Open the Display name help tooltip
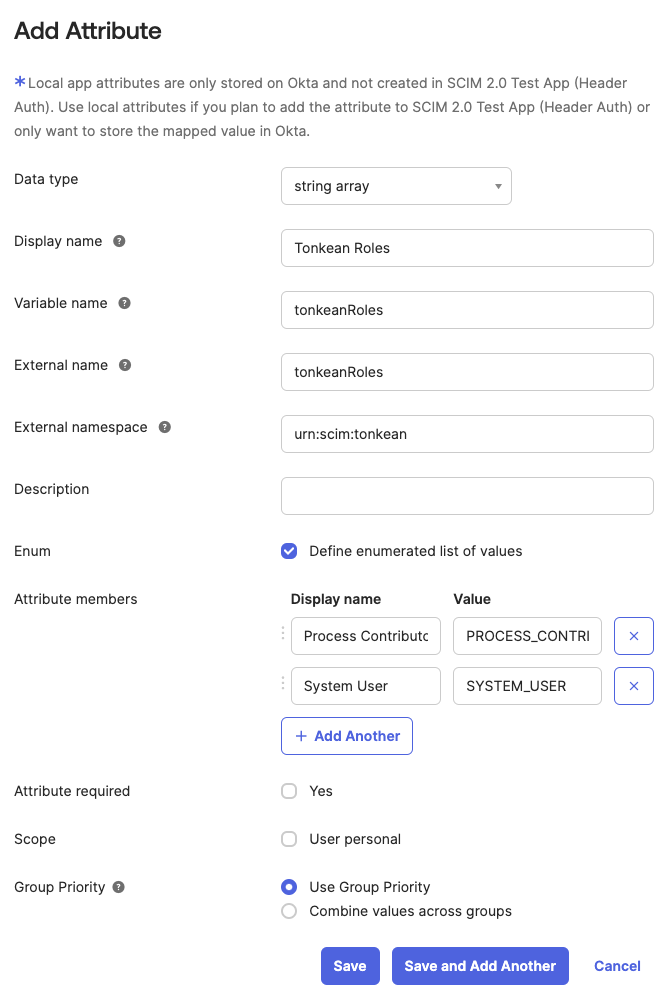The height and width of the screenshot is (1003, 661). [x=122, y=241]
